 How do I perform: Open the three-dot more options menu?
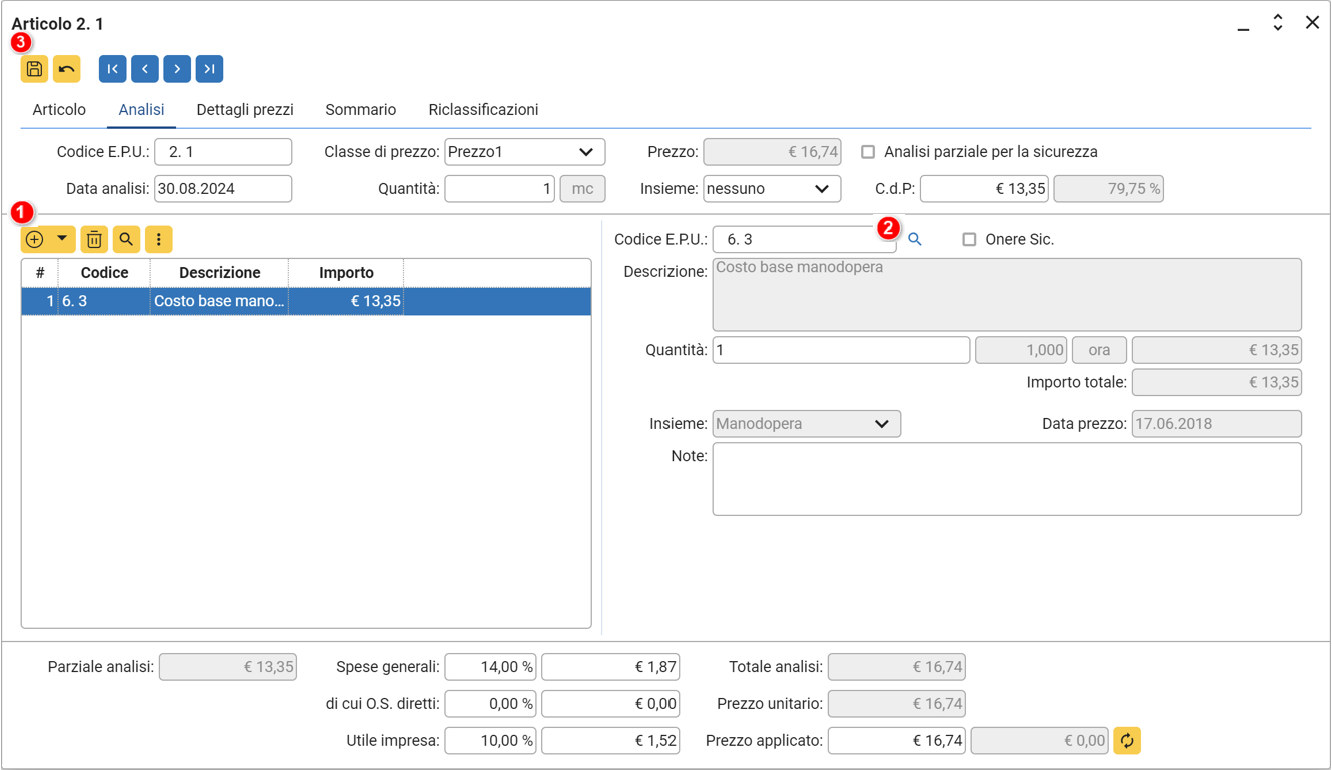point(159,240)
